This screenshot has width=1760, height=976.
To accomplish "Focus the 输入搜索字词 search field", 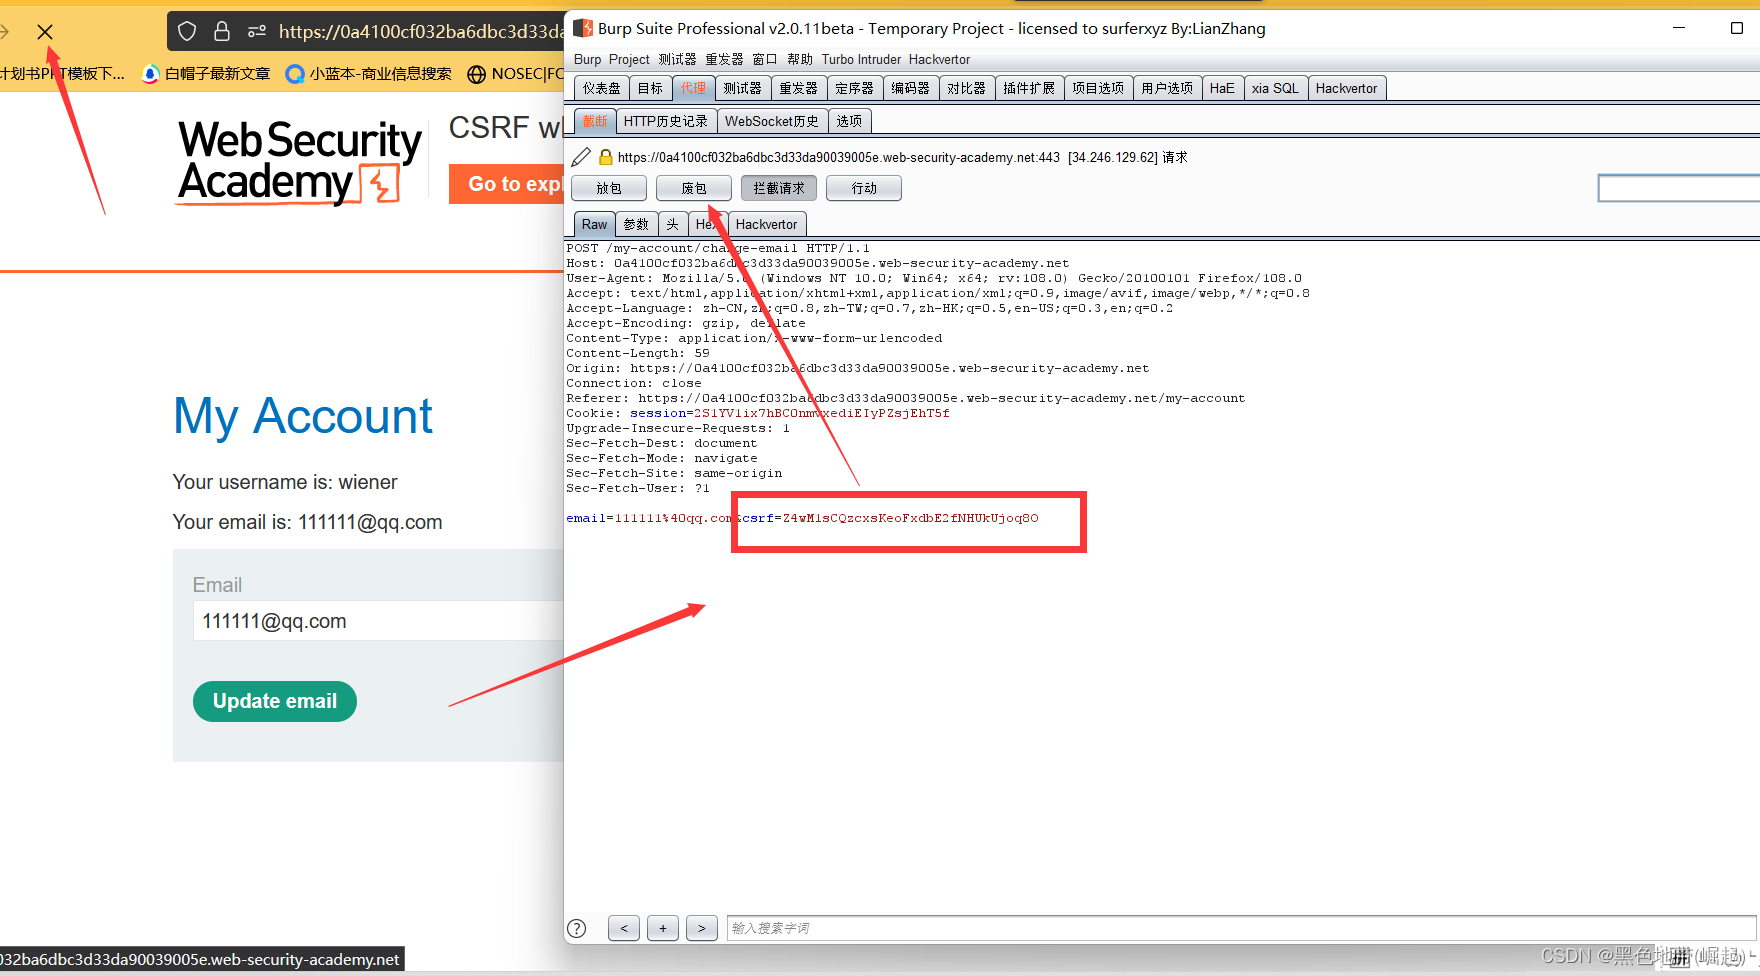I will [1241, 928].
